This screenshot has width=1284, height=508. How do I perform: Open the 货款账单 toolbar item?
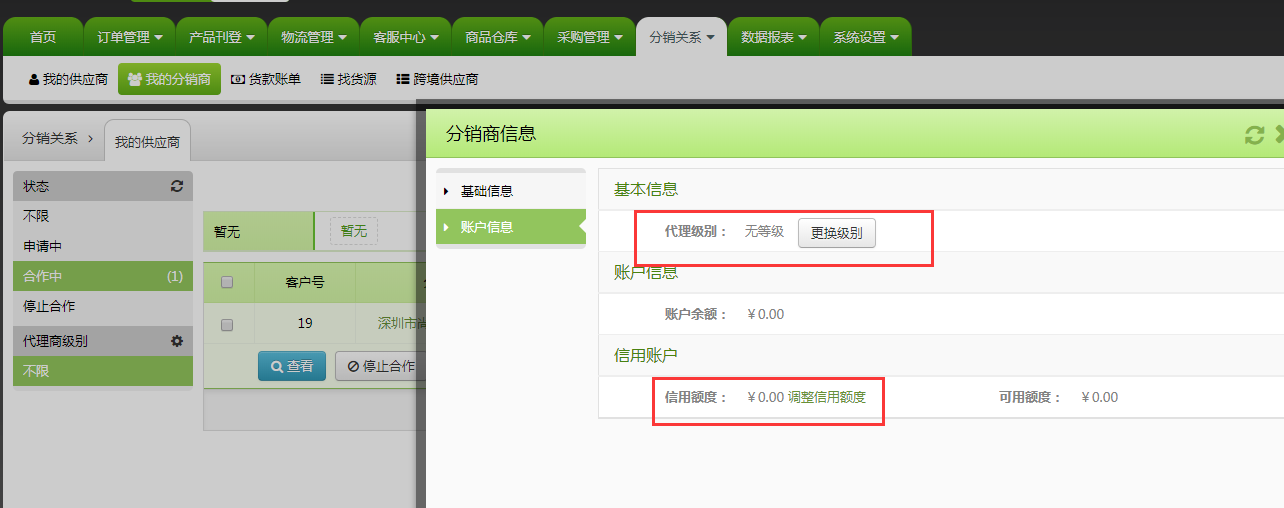[x=266, y=79]
